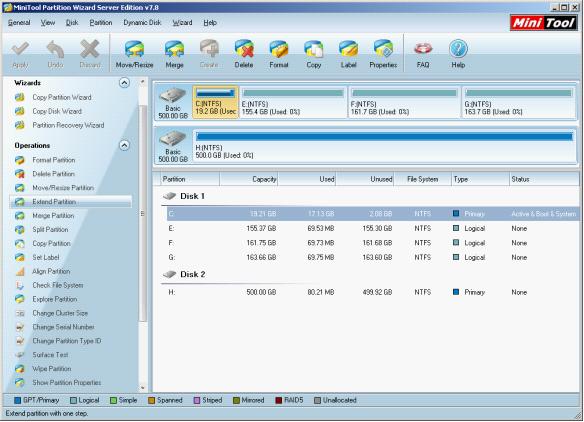Click the Create toolbar icon

tap(209, 54)
